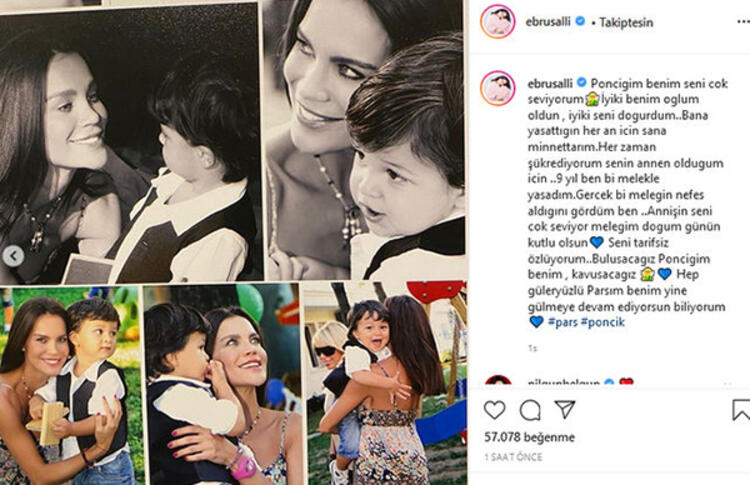Save post with bookmark icon
The image size is (750, 485).
tap(741, 410)
